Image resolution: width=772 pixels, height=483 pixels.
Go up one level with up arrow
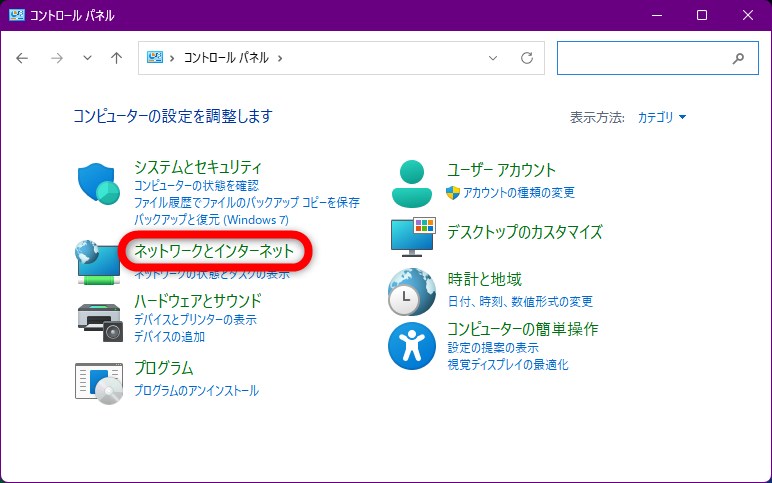116,58
